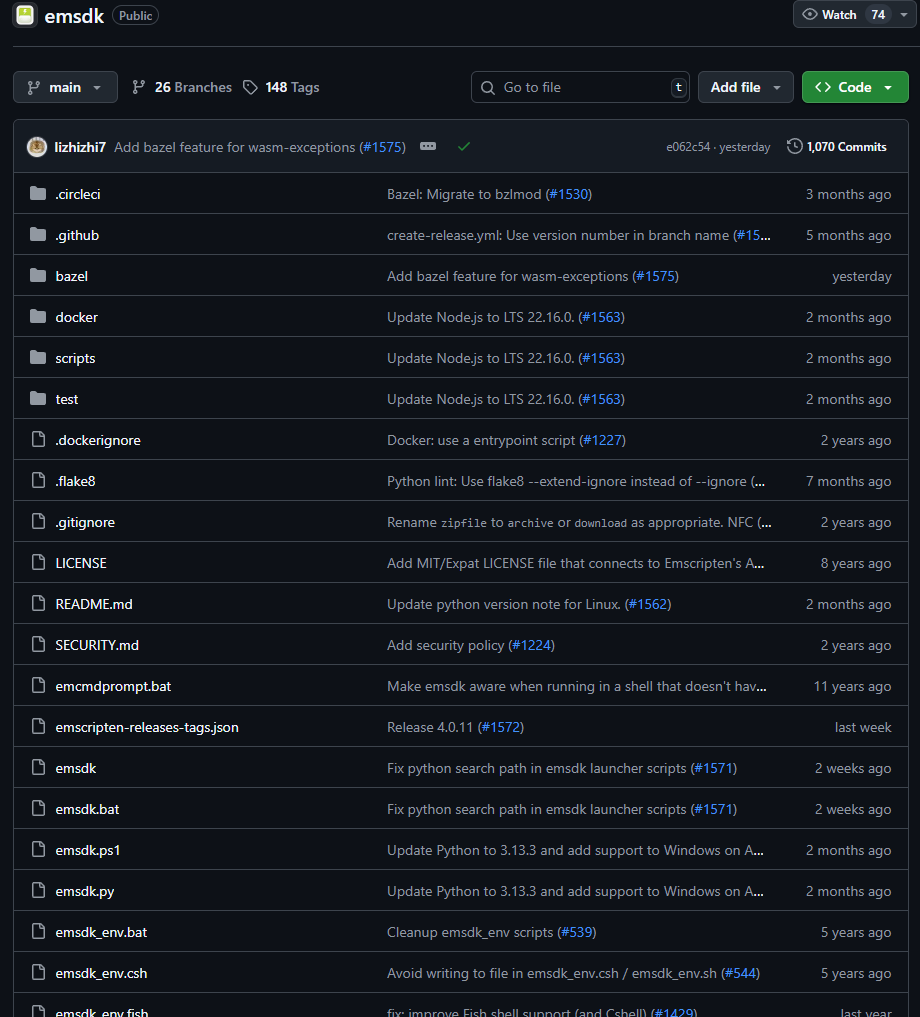Click the emsdk_env.bat file icon

38,931
